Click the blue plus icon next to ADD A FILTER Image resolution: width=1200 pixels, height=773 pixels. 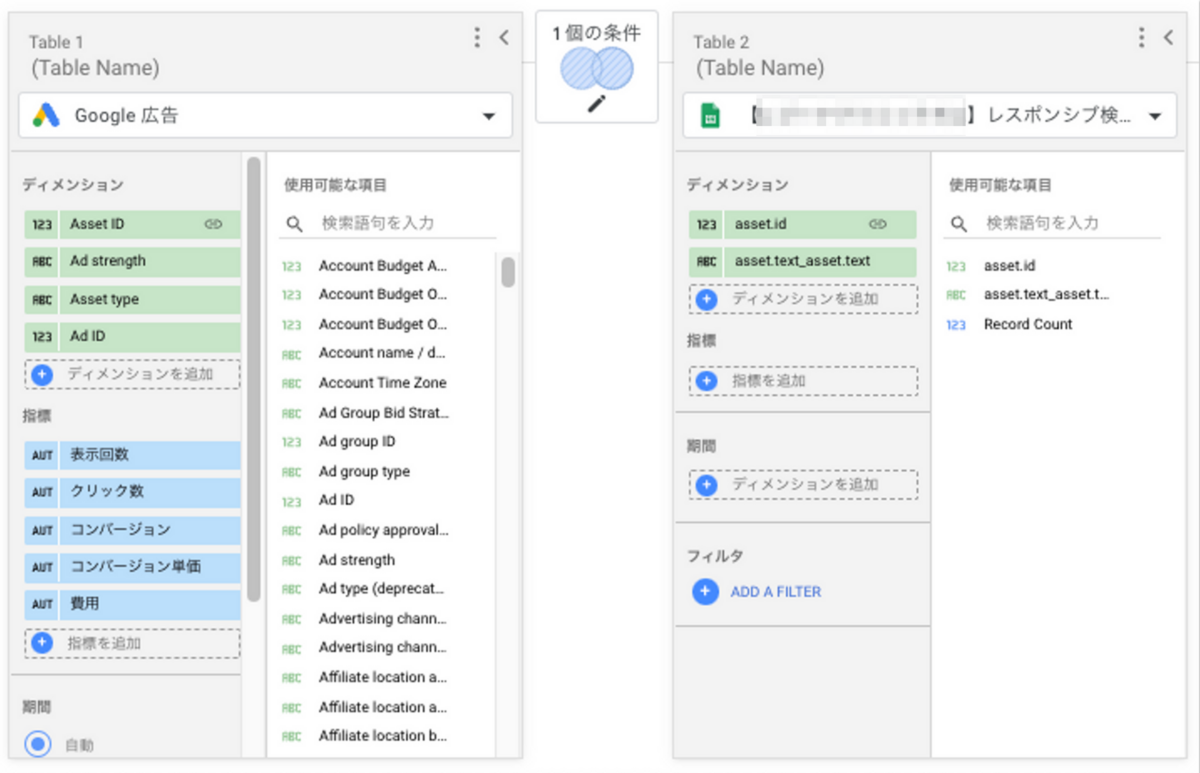point(705,591)
